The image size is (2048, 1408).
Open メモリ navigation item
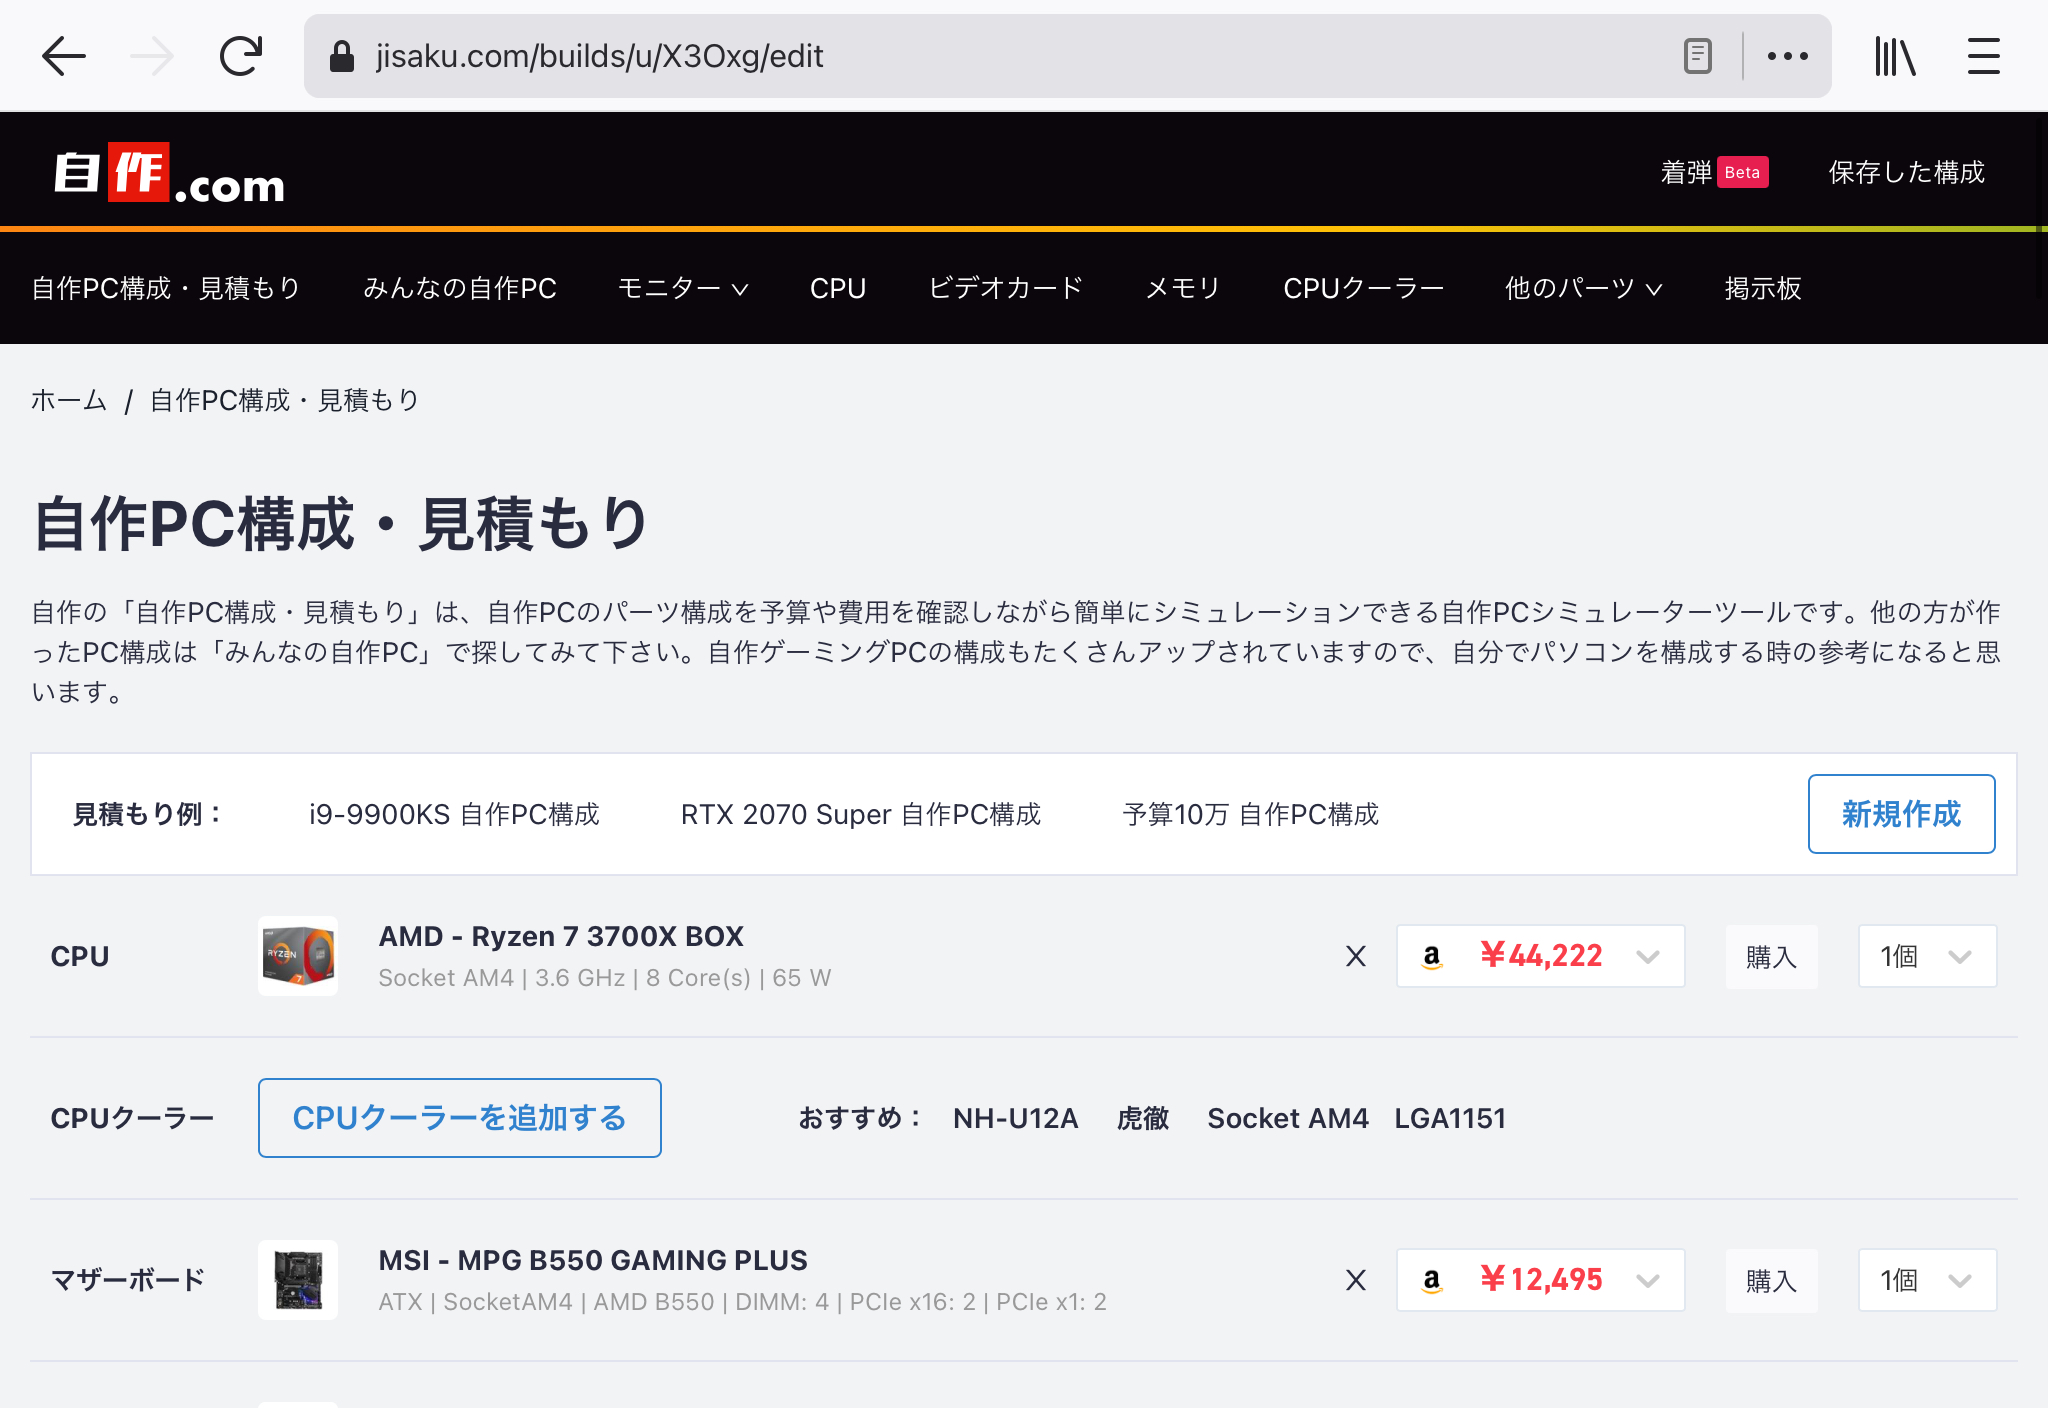point(1183,288)
